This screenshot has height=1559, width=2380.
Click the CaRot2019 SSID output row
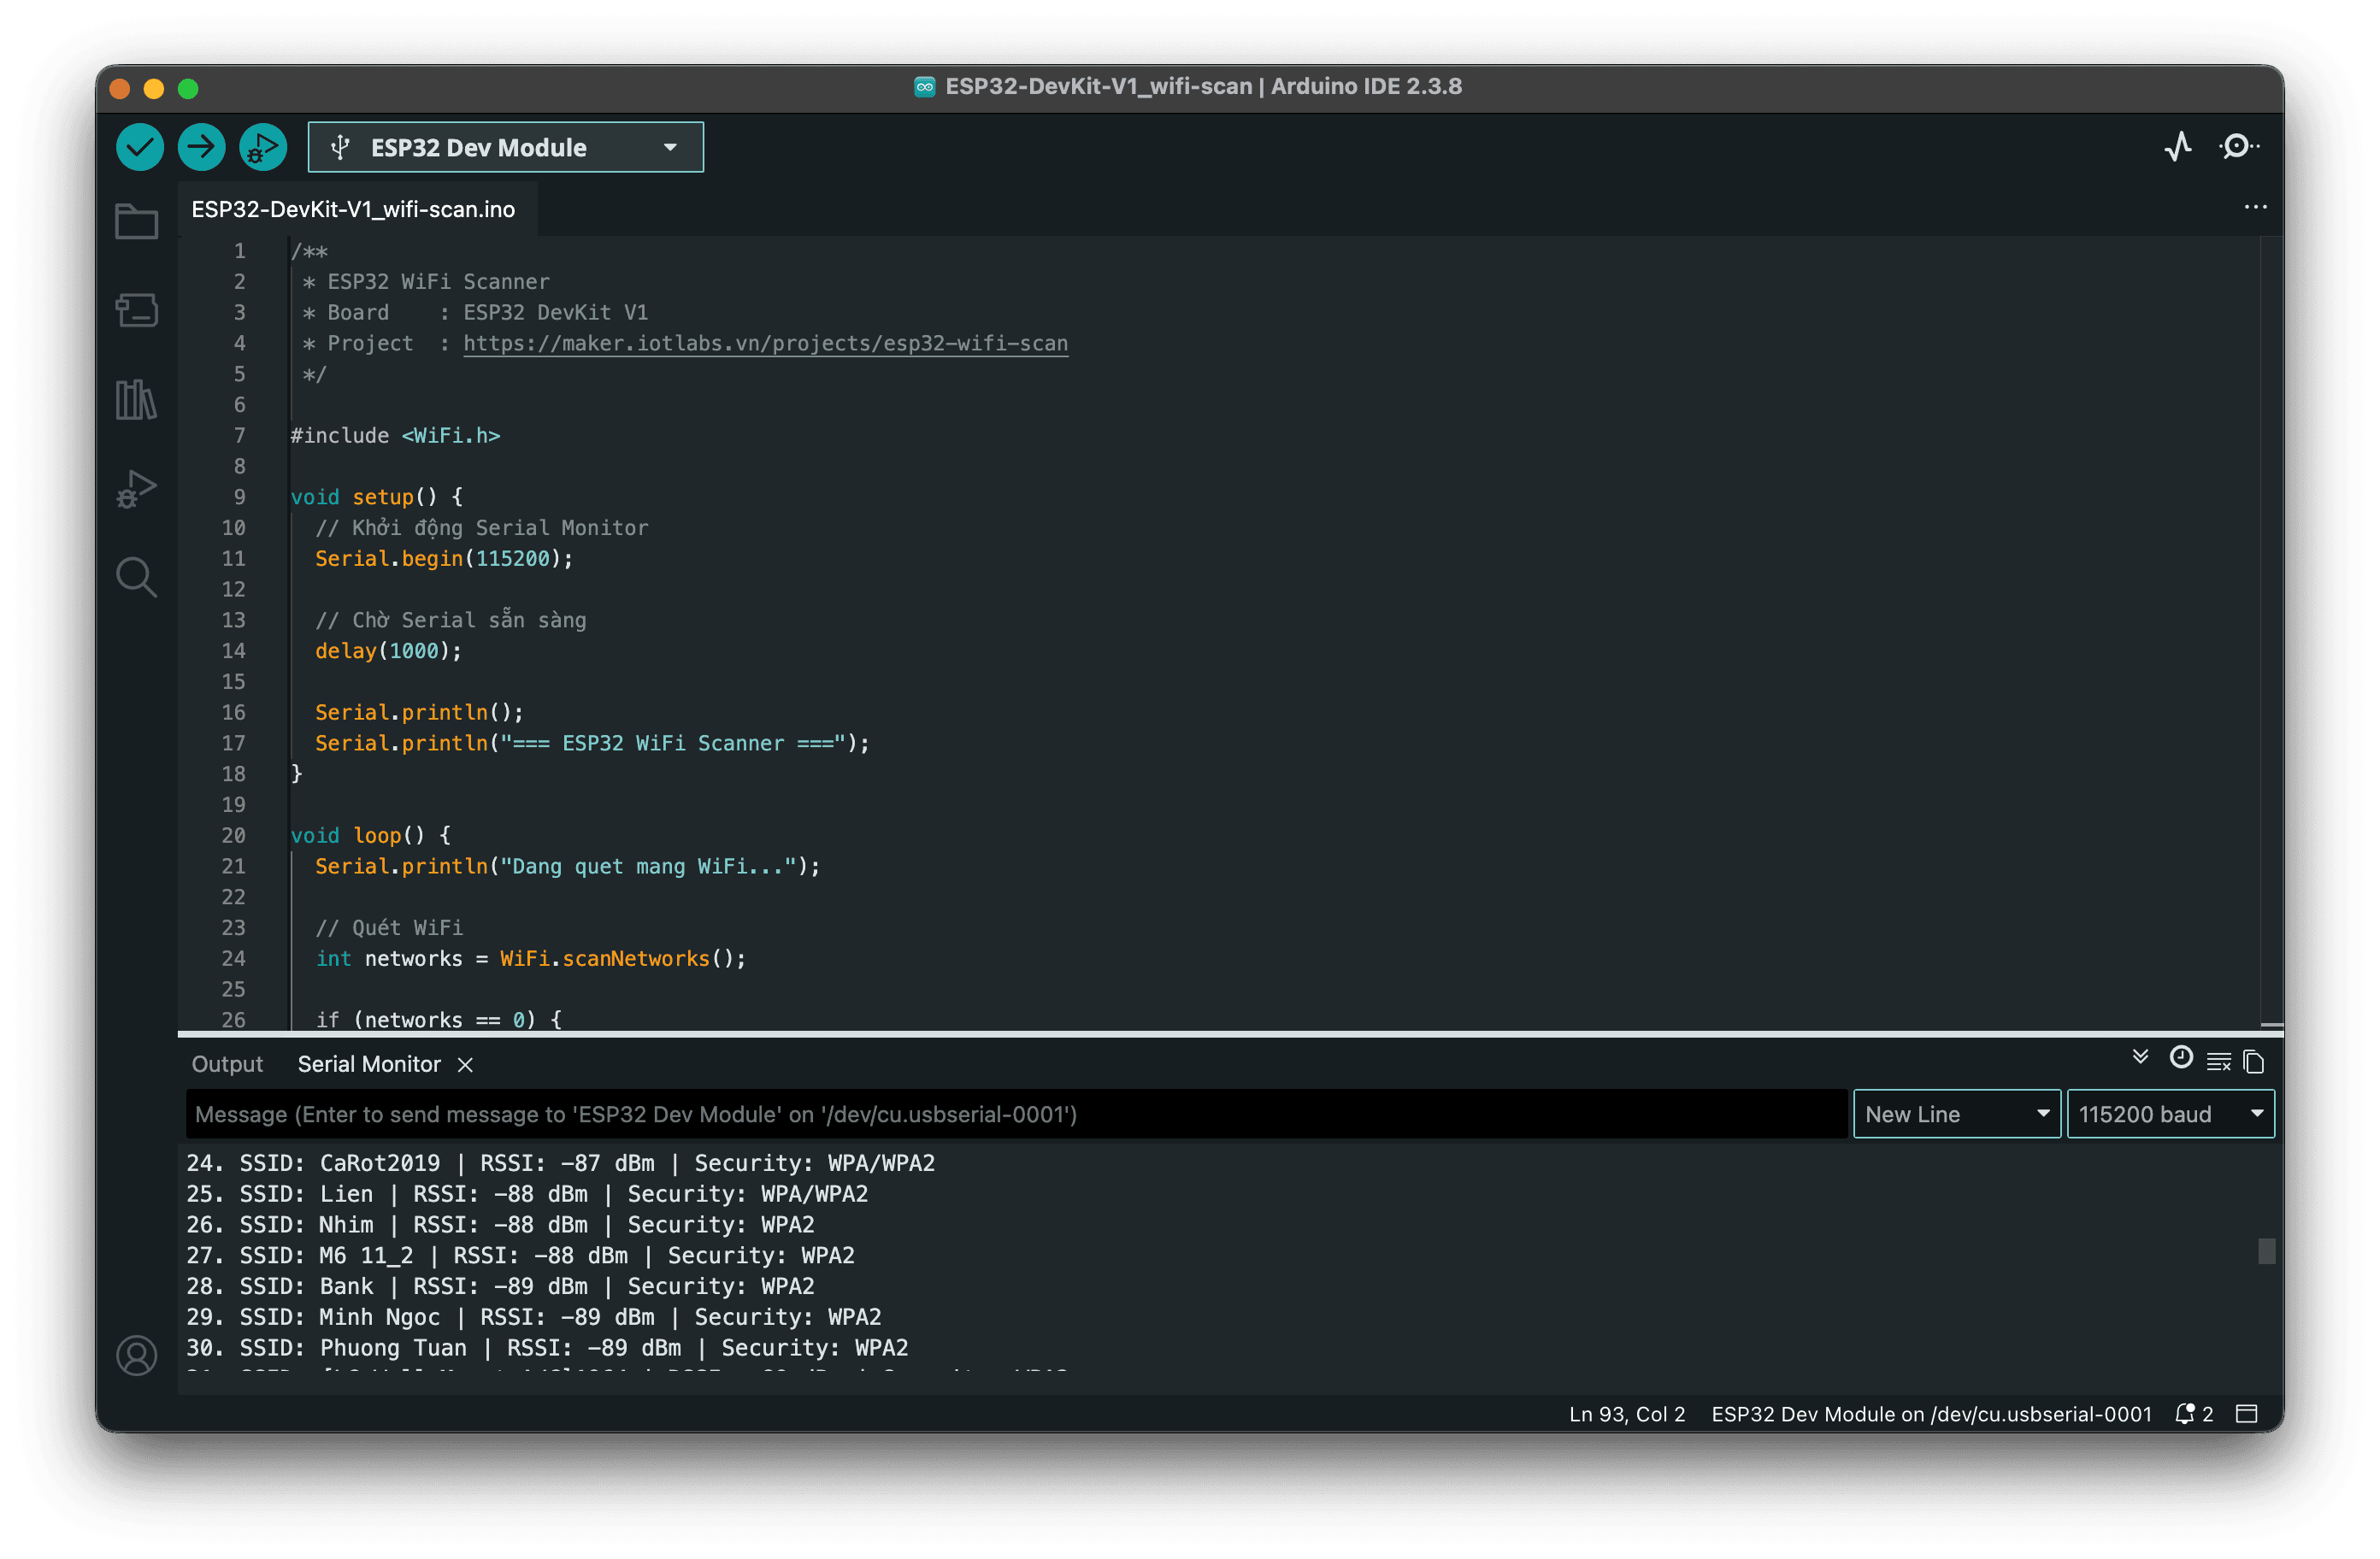pos(560,1163)
